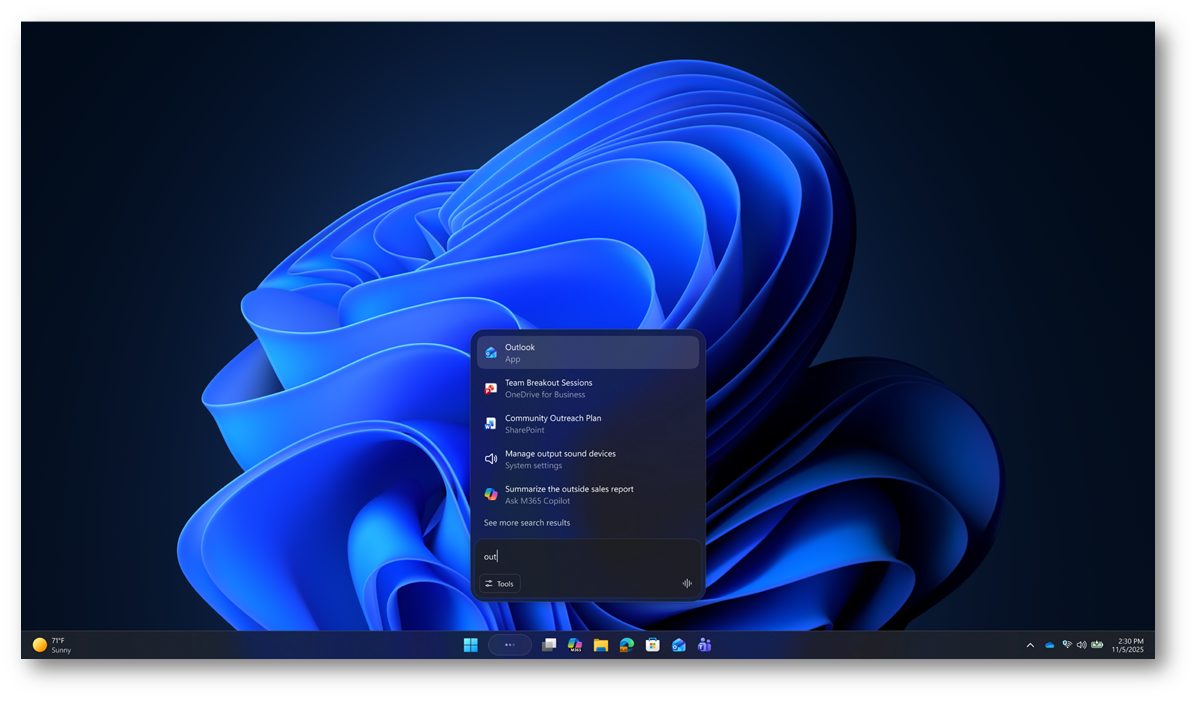Open the weather widget showing 71°F Sunny
The image size is (1197, 701).
pos(52,645)
